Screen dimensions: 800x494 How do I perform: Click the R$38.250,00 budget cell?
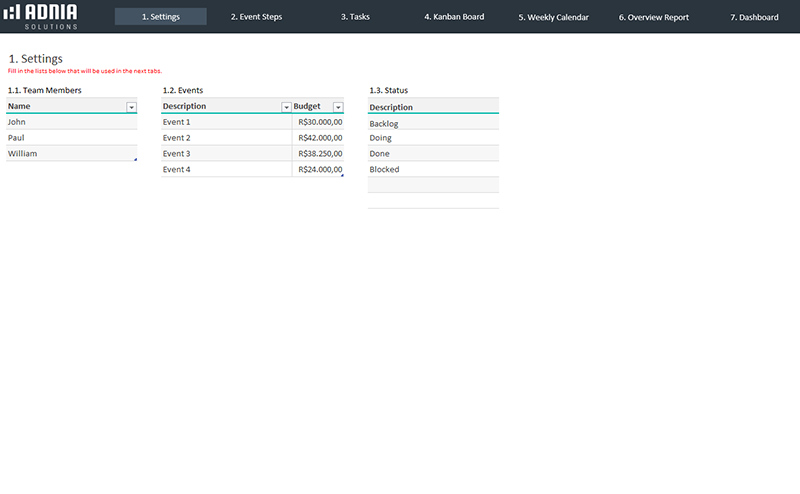(319, 154)
